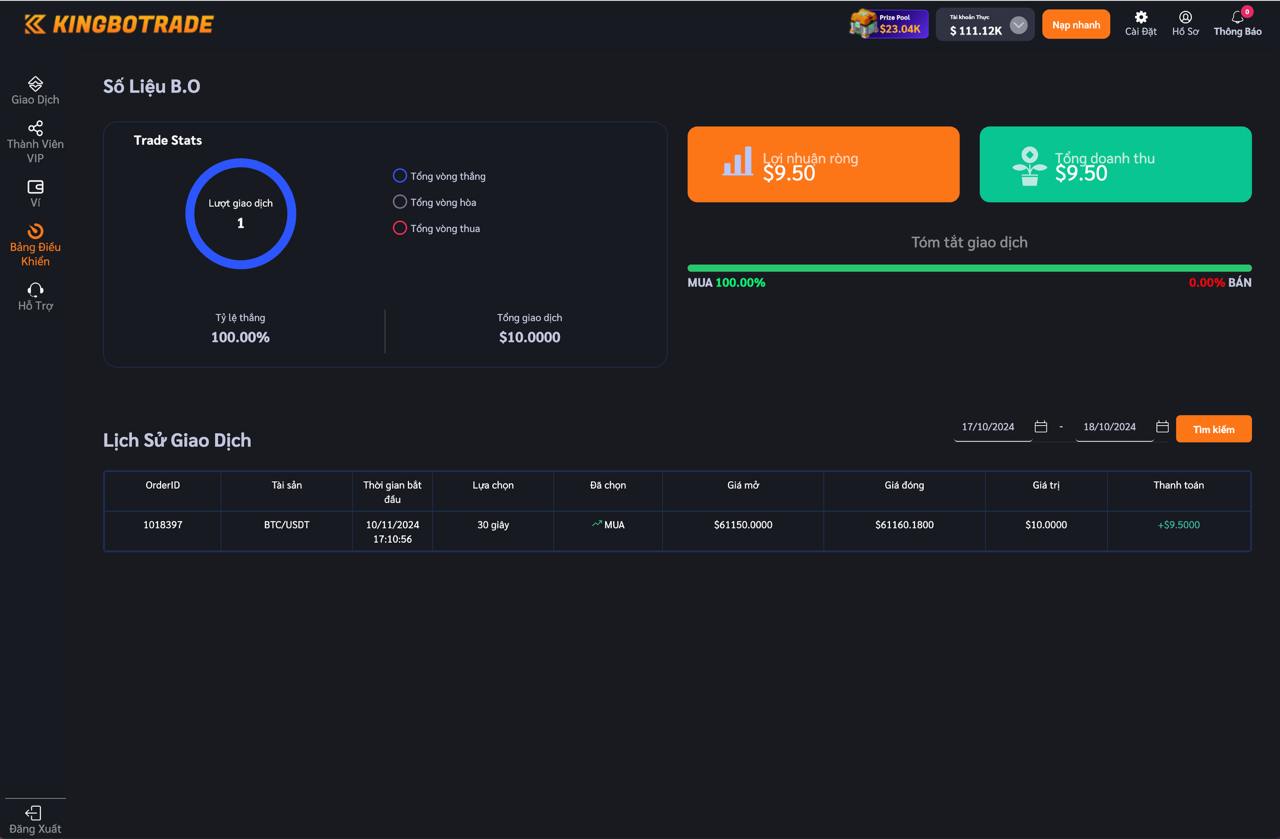Open Hỗ Trợ support in sidebar
Image resolution: width=1280 pixels, height=839 pixels.
(x=35, y=297)
